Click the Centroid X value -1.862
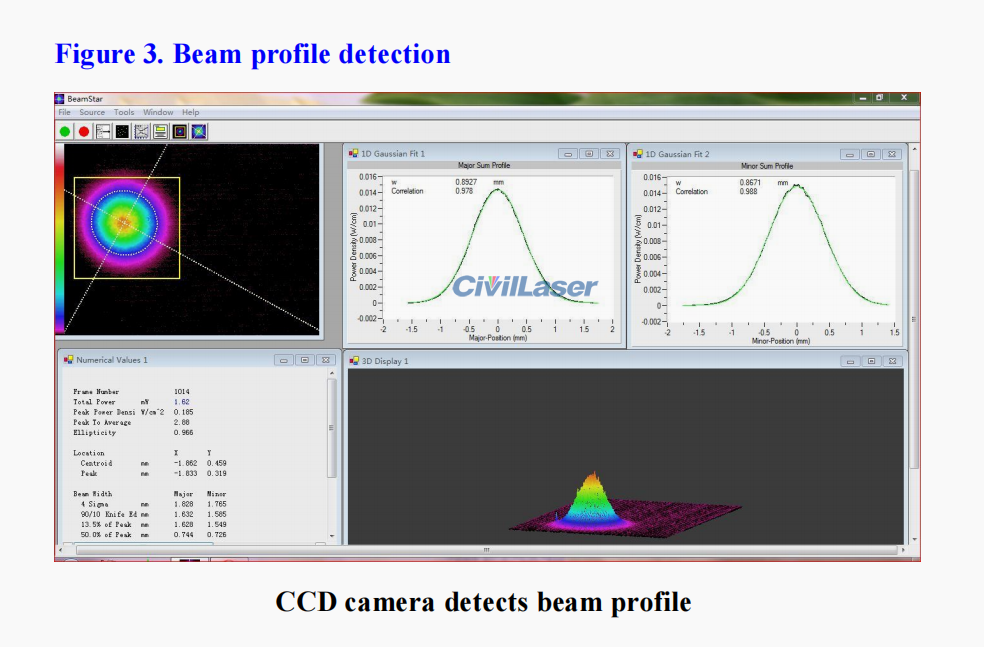Viewport: 984px width, 647px height. tap(186, 463)
